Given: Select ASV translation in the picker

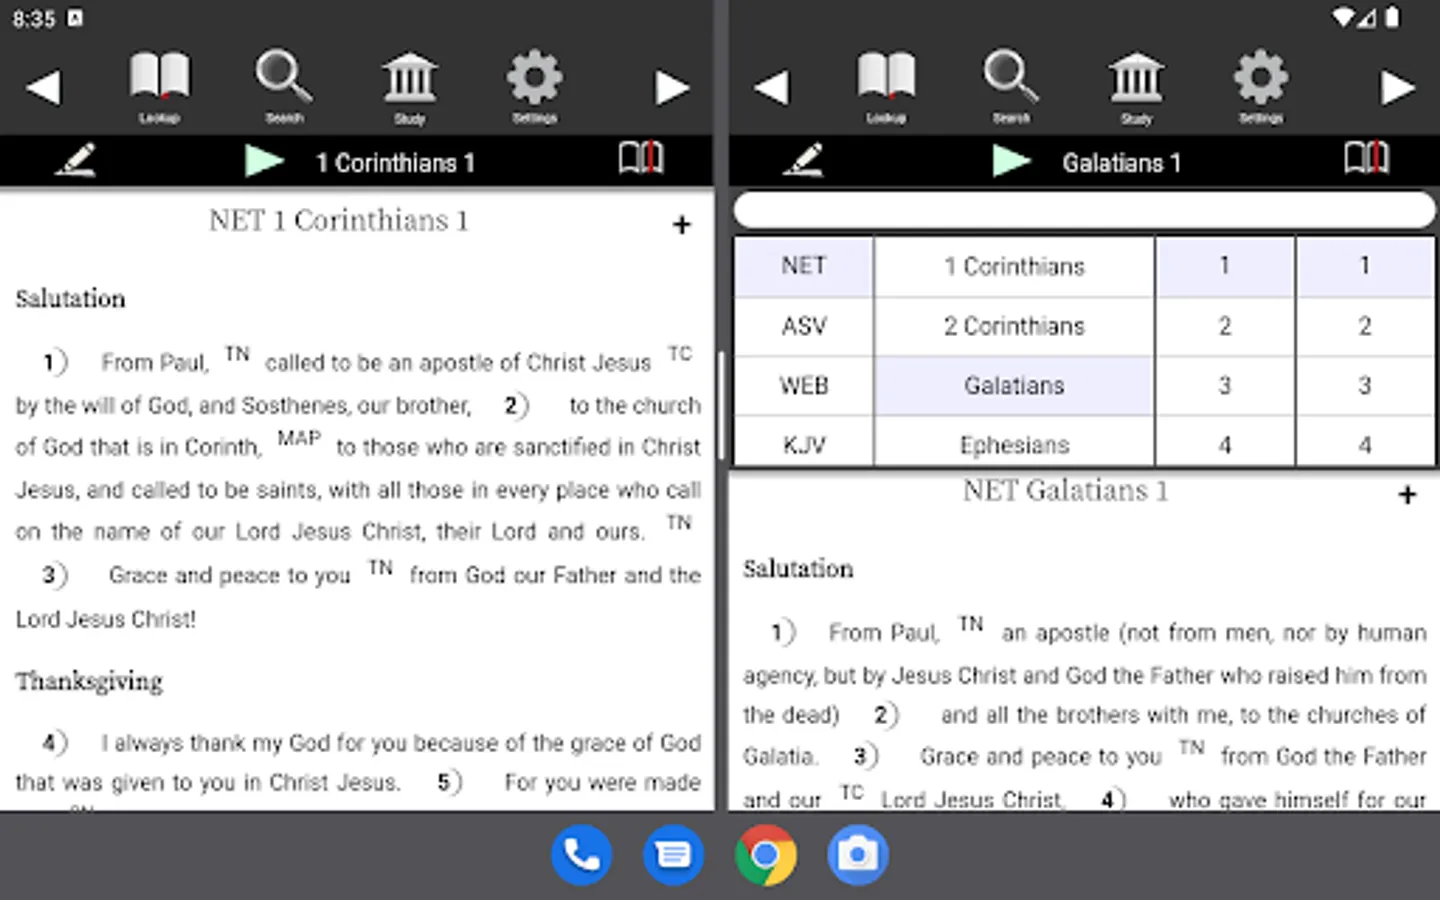Looking at the screenshot, I should (x=804, y=326).
